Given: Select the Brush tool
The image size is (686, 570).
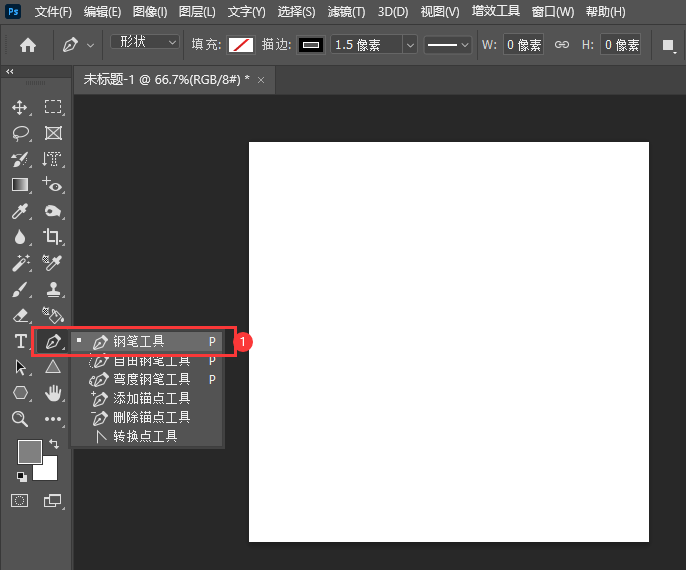Looking at the screenshot, I should point(20,289).
